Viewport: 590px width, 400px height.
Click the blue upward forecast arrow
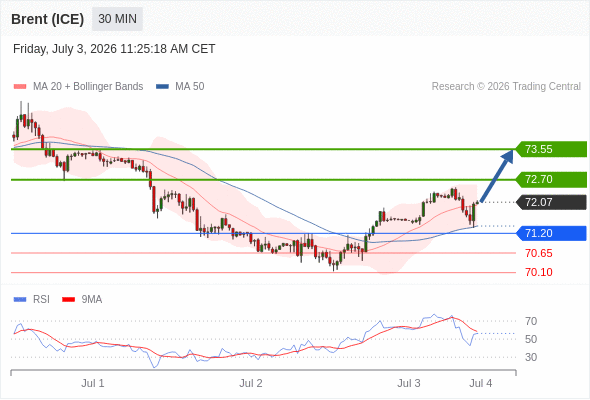pyautogui.click(x=497, y=176)
